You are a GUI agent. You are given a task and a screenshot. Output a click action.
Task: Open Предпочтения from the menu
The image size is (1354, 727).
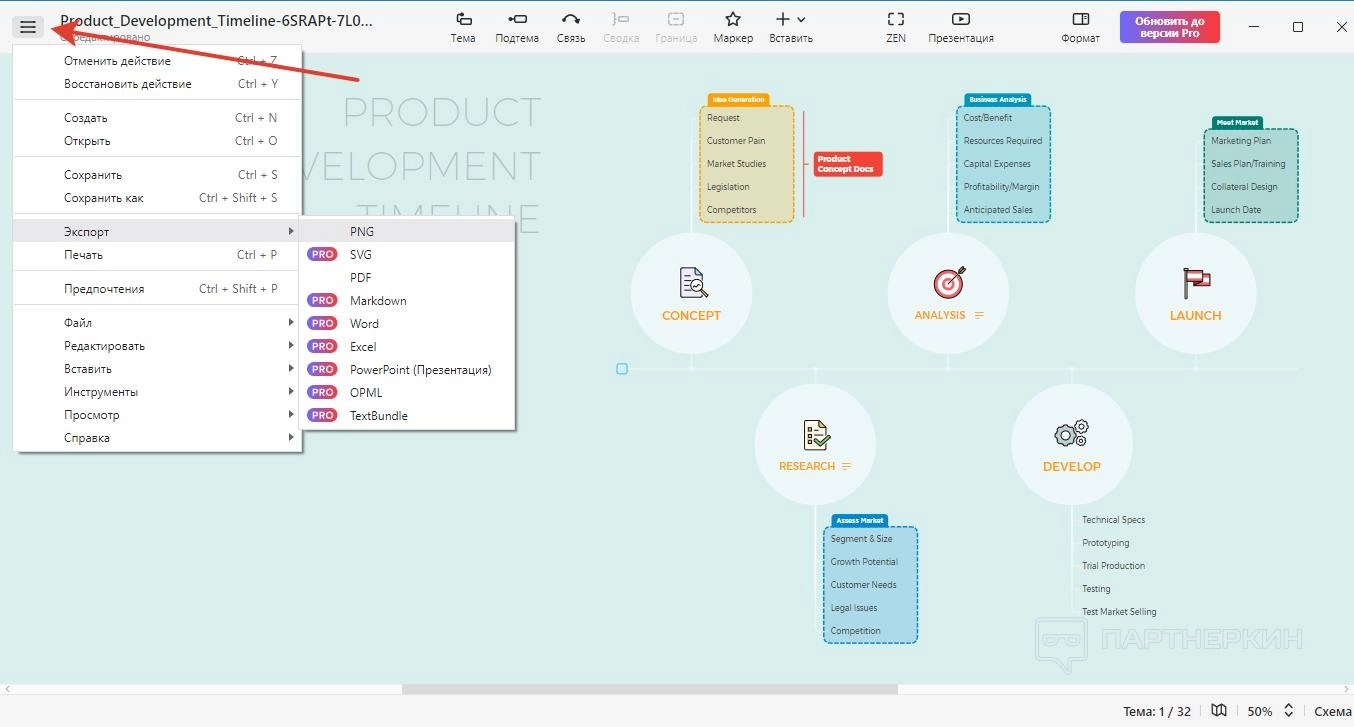104,289
